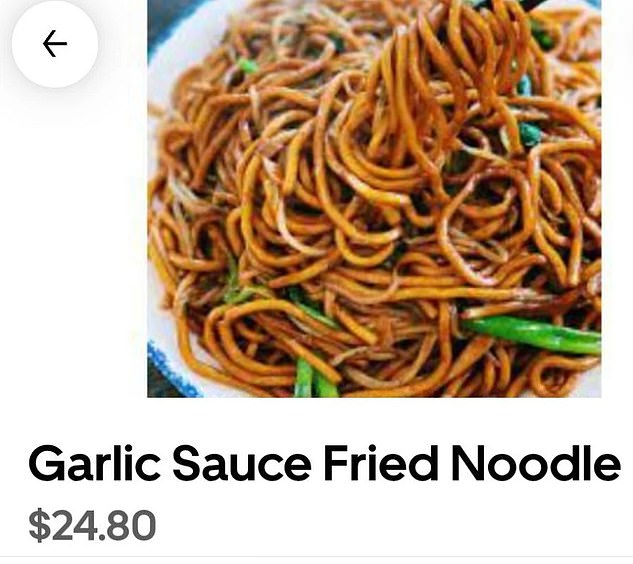
Task: Click the word Sauce in the dish name
Action: [242, 462]
